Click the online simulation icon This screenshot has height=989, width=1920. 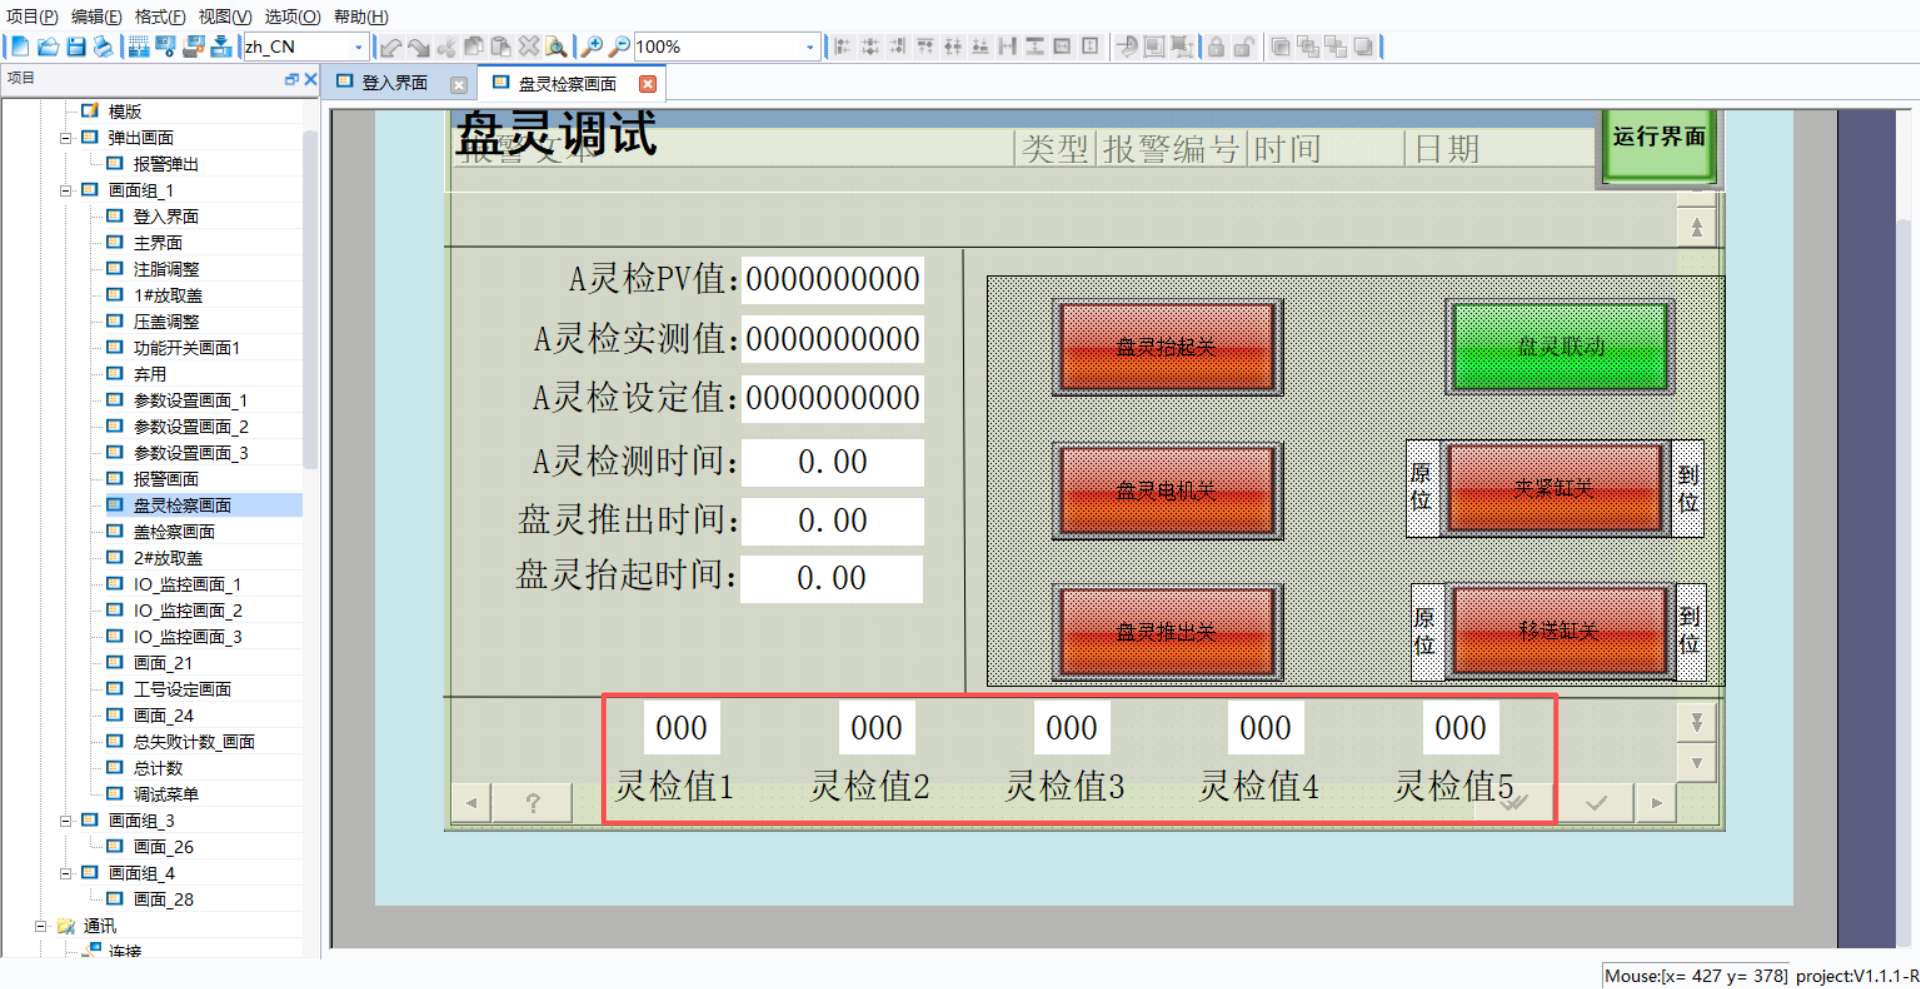click(x=194, y=46)
